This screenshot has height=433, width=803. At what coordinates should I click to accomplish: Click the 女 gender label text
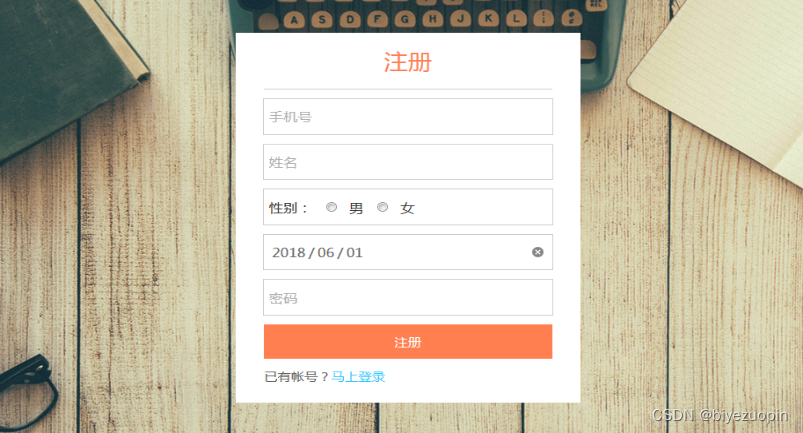407,208
